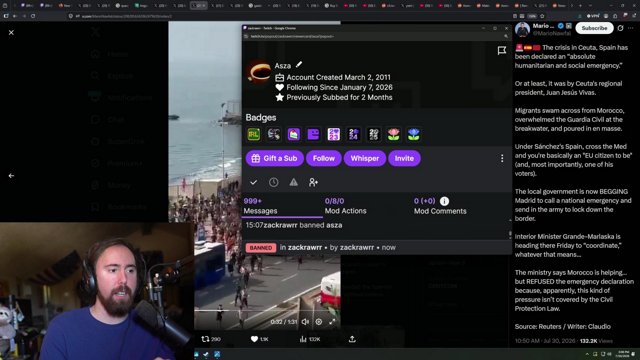The height and width of the screenshot is (360, 640).
Task: Click the Whisper button
Action: pyautogui.click(x=364, y=158)
